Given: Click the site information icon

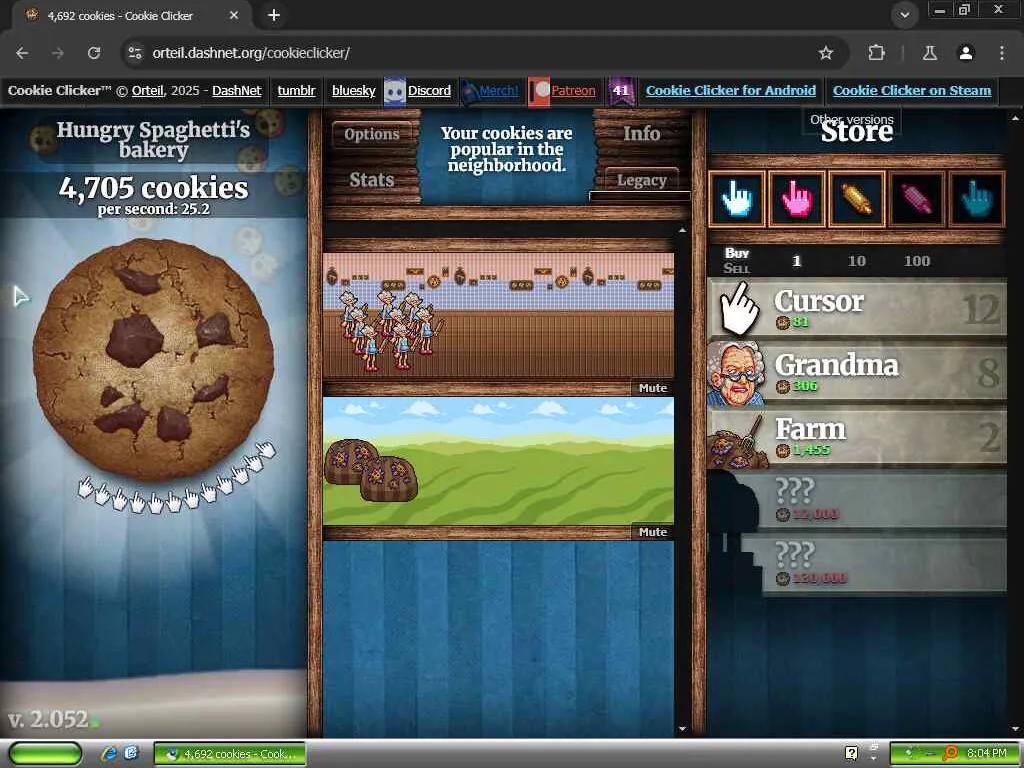Looking at the screenshot, I should (135, 53).
